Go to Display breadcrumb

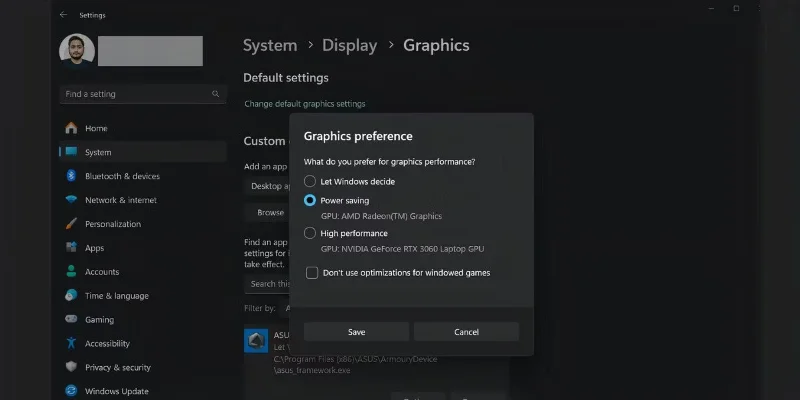349,45
